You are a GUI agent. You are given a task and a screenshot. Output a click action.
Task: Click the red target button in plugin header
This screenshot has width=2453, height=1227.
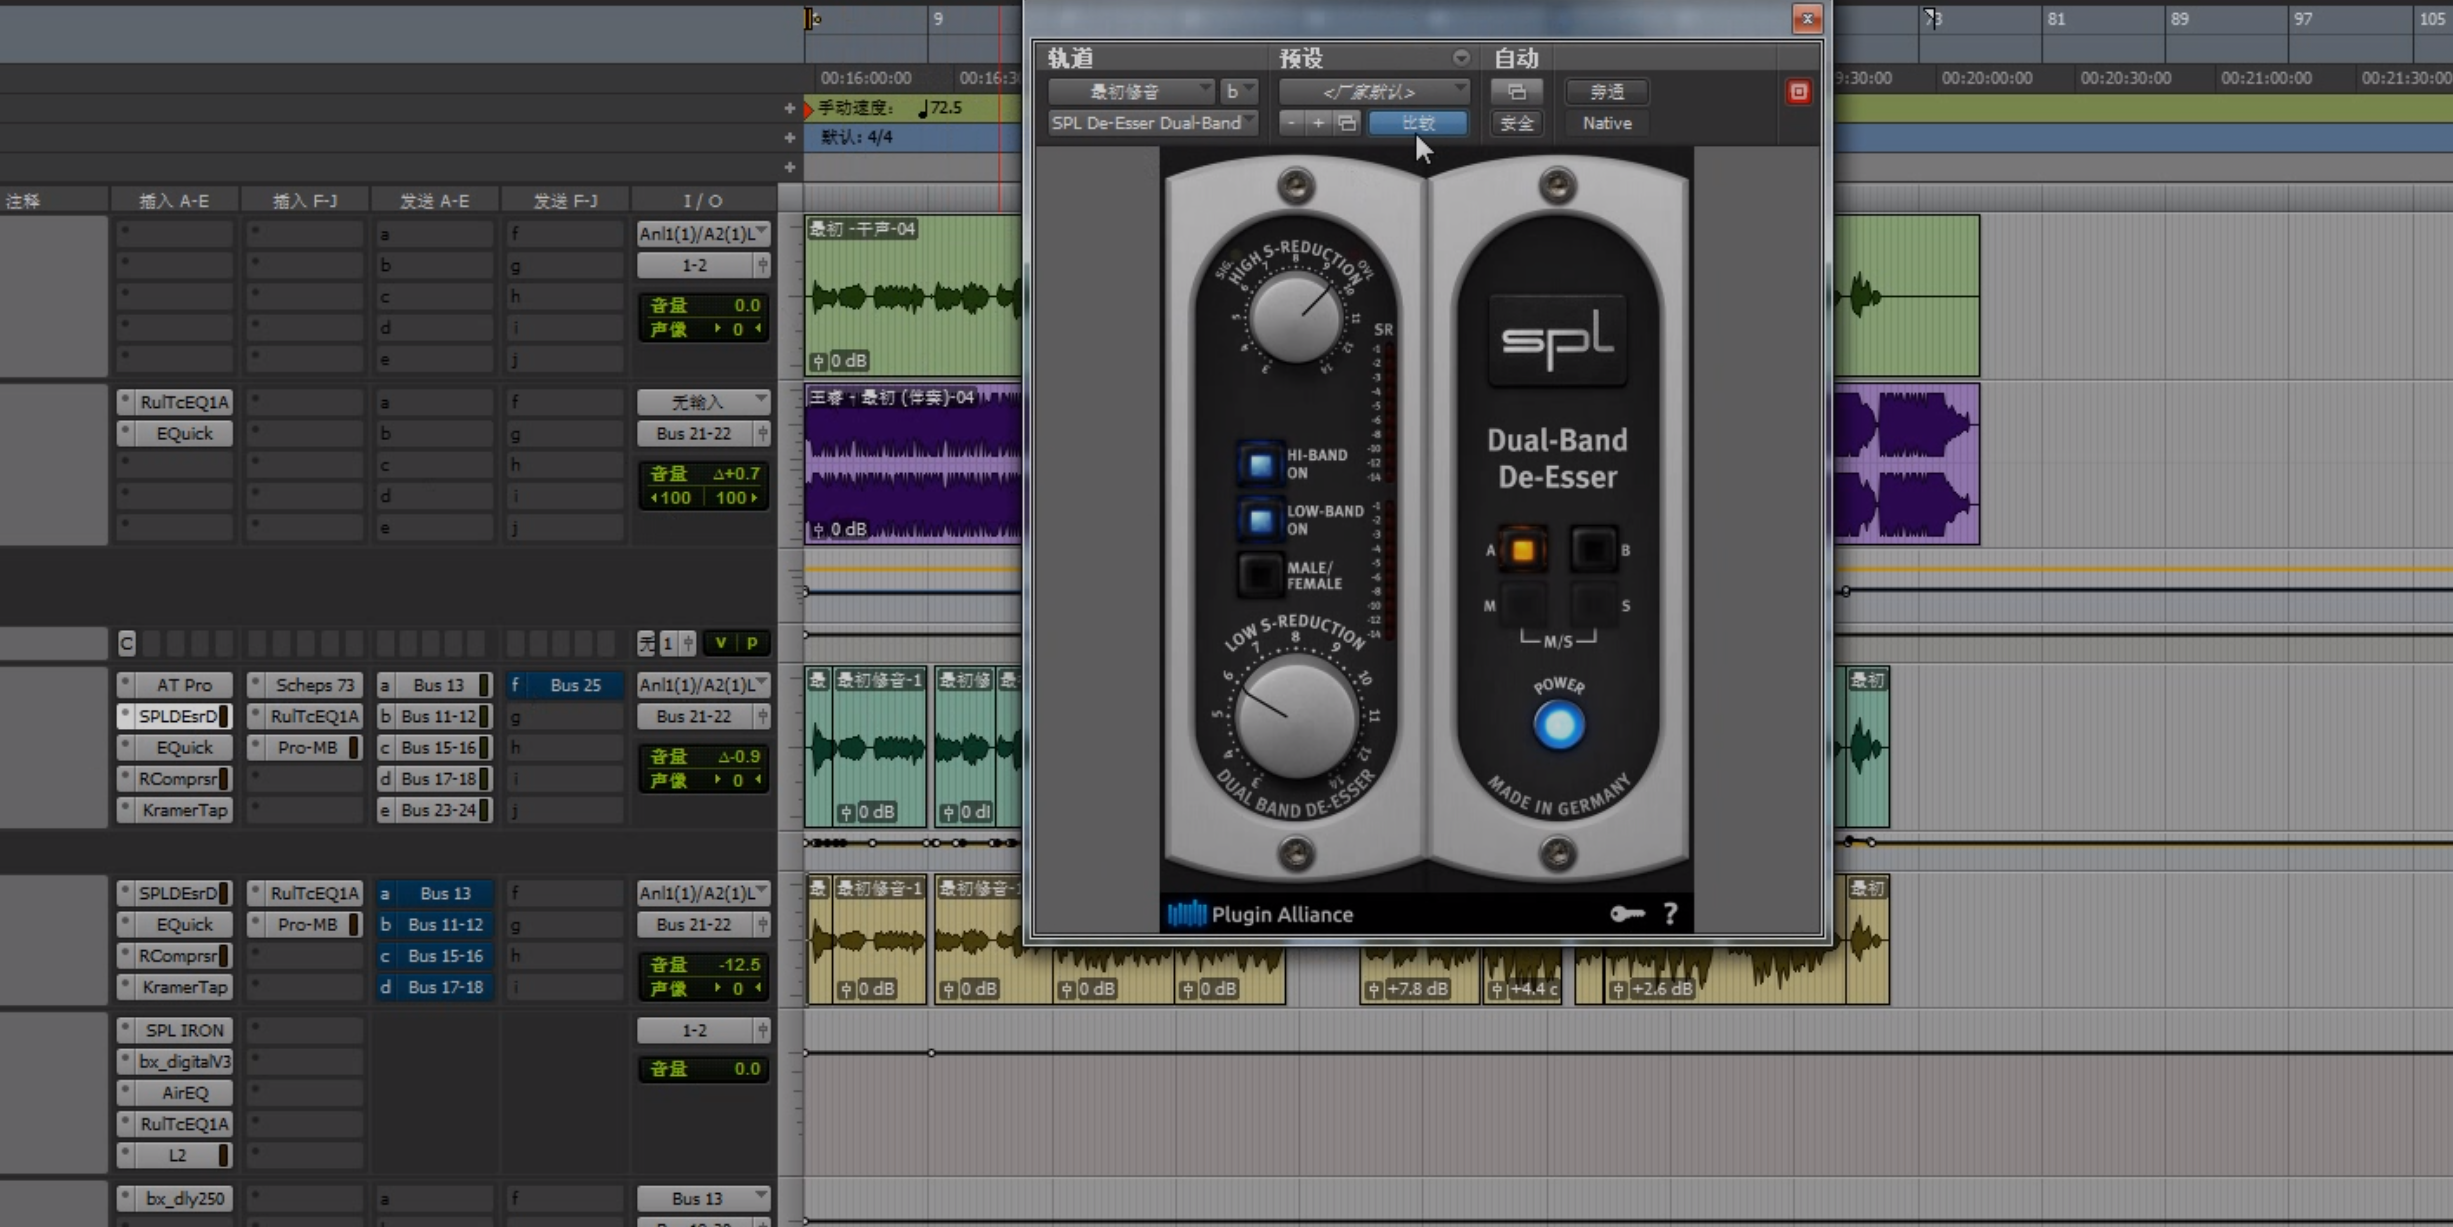(x=1798, y=92)
